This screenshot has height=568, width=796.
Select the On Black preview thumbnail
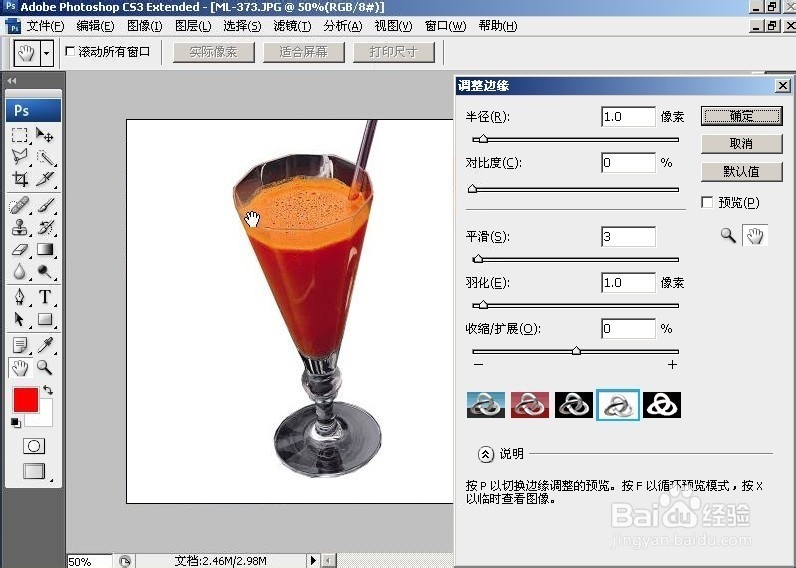click(574, 405)
